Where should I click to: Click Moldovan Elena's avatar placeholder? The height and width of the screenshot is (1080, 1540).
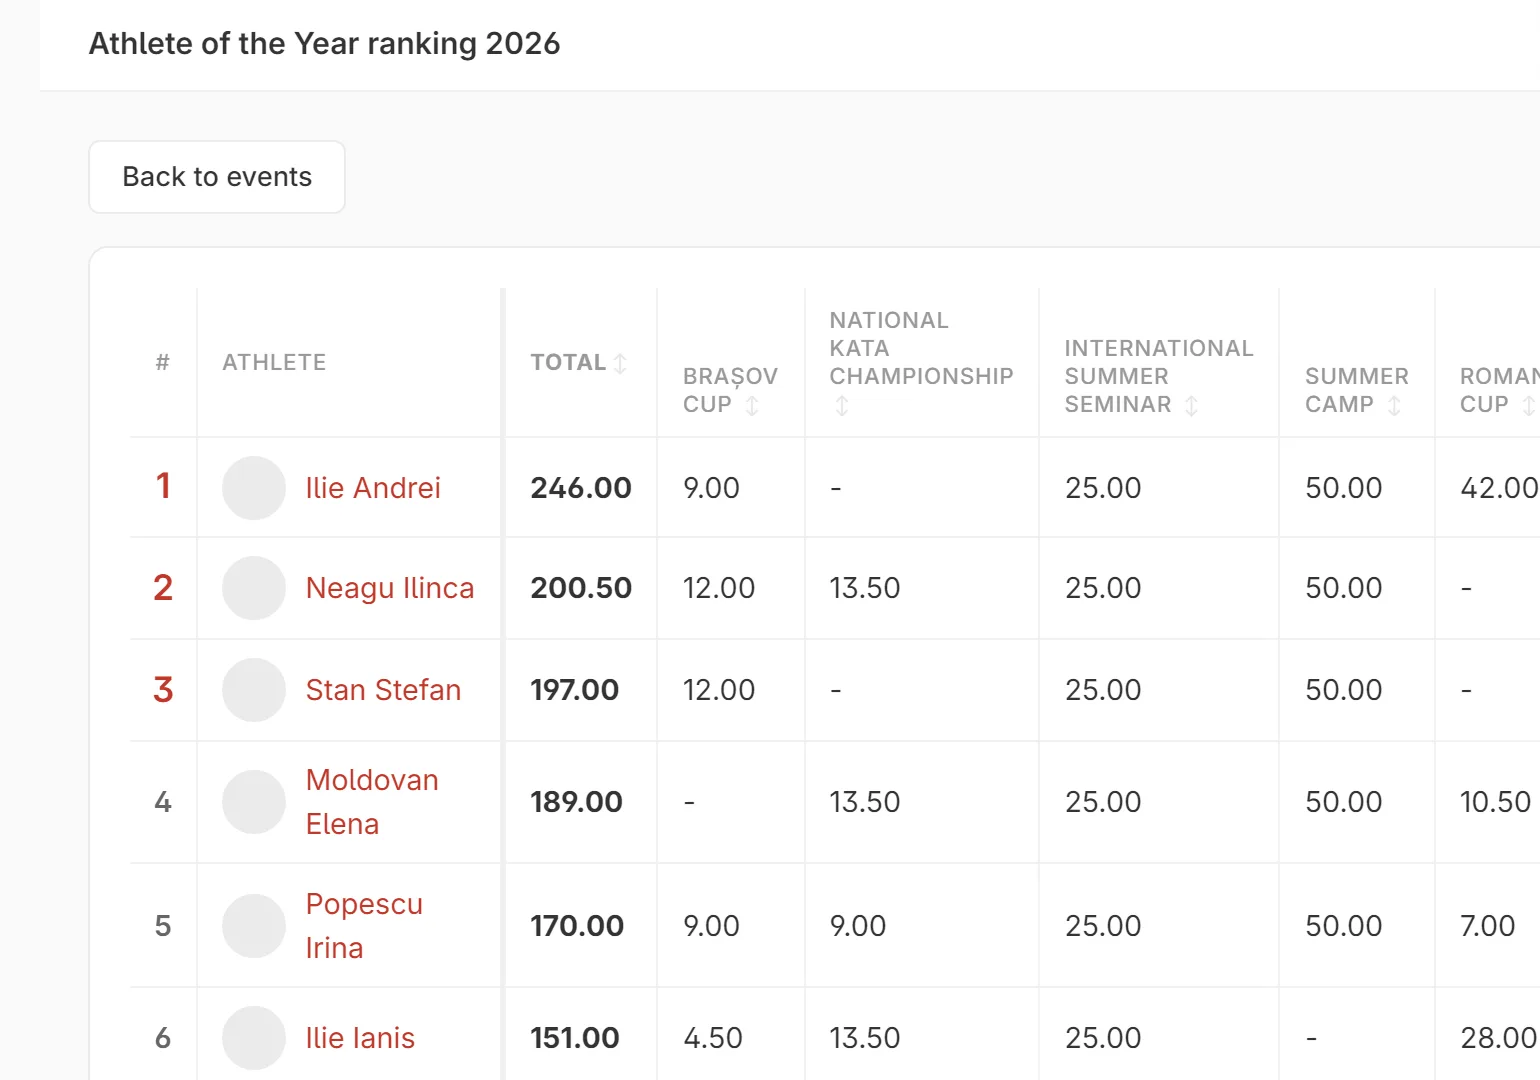coord(254,802)
